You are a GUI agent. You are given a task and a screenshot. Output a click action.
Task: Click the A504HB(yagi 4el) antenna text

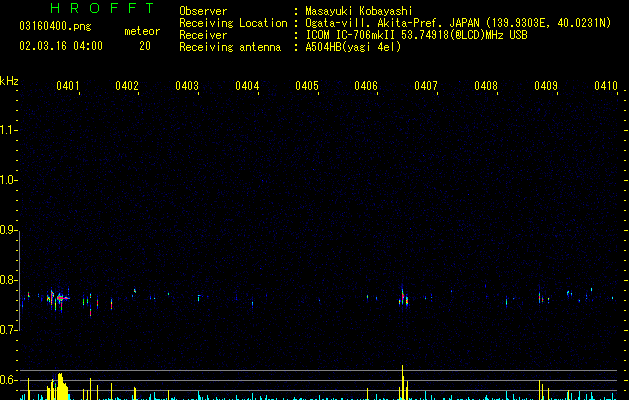[353, 47]
